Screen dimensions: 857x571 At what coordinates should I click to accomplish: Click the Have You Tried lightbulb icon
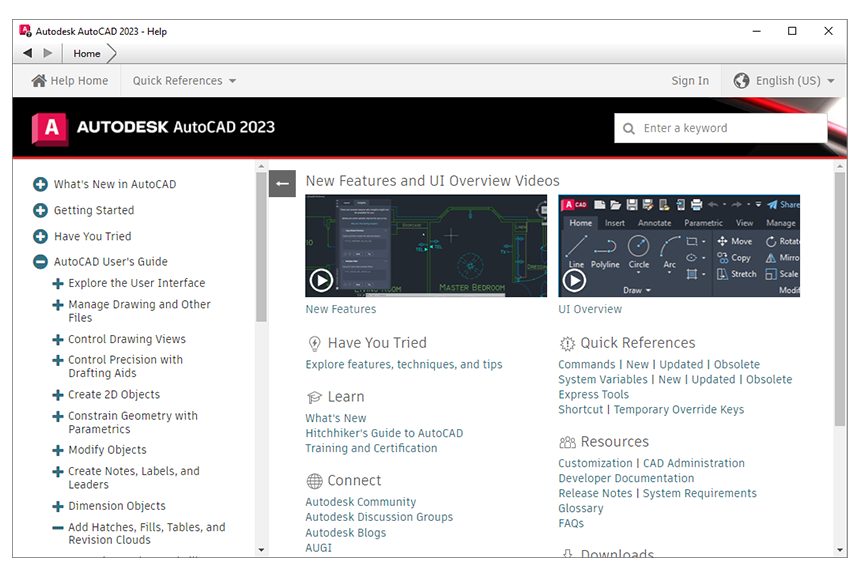point(314,343)
